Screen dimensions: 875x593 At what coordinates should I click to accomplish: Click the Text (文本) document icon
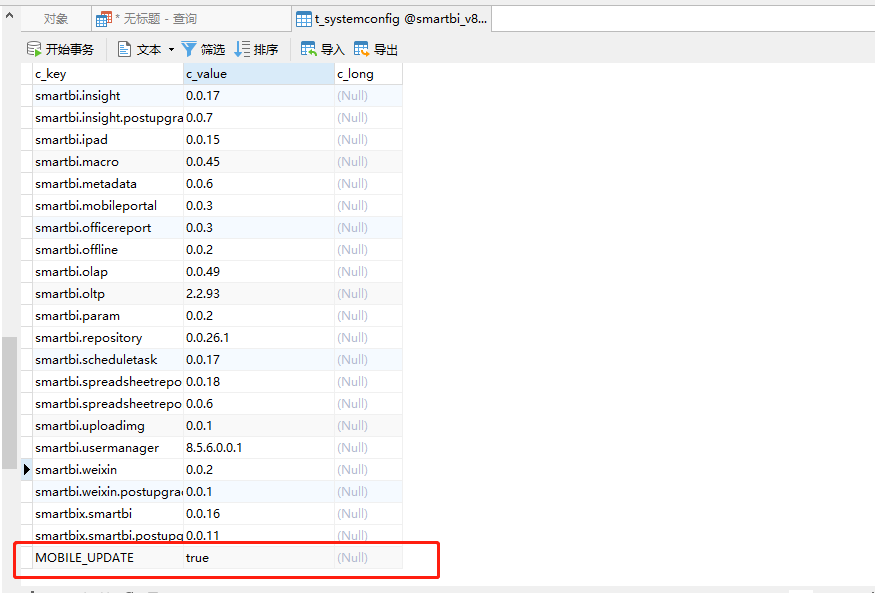tap(124, 50)
